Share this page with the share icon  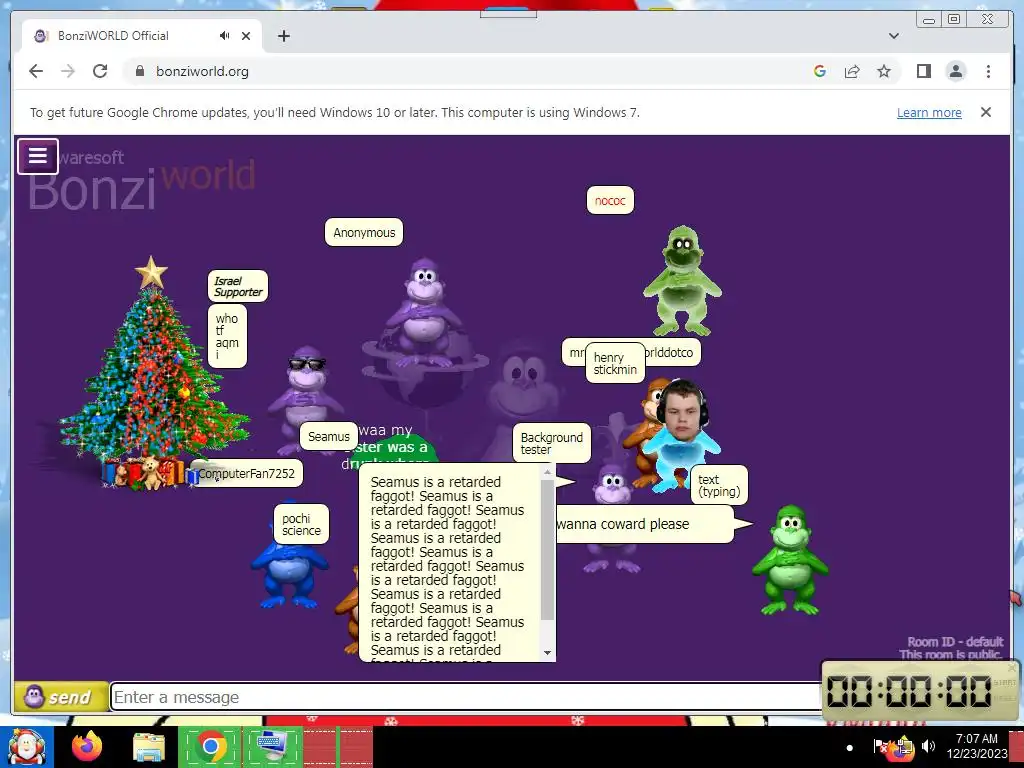pyautogui.click(x=852, y=71)
